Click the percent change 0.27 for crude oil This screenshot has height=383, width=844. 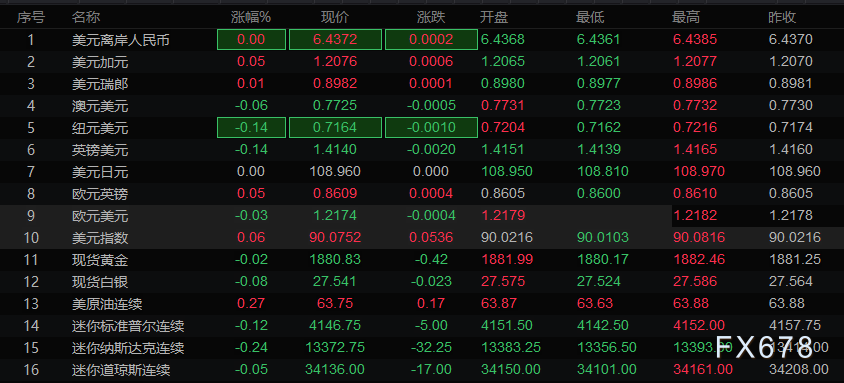(251, 304)
